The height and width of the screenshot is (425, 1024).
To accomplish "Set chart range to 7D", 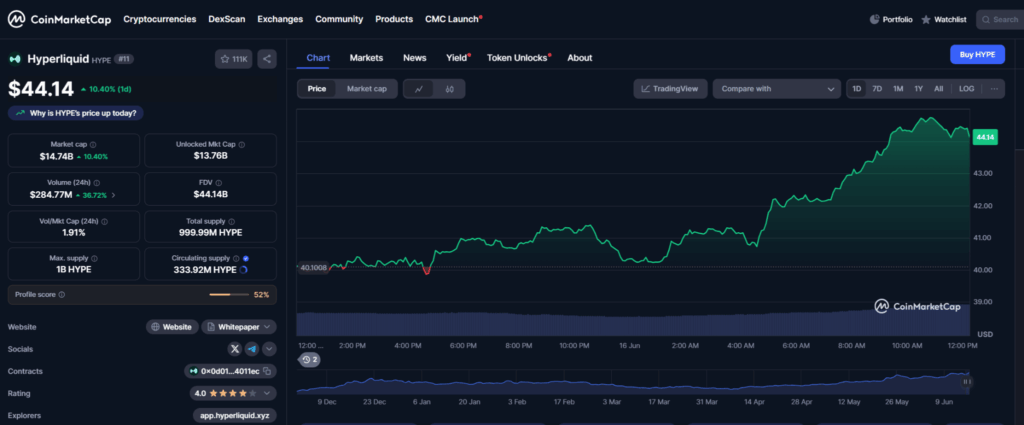I will coord(877,89).
